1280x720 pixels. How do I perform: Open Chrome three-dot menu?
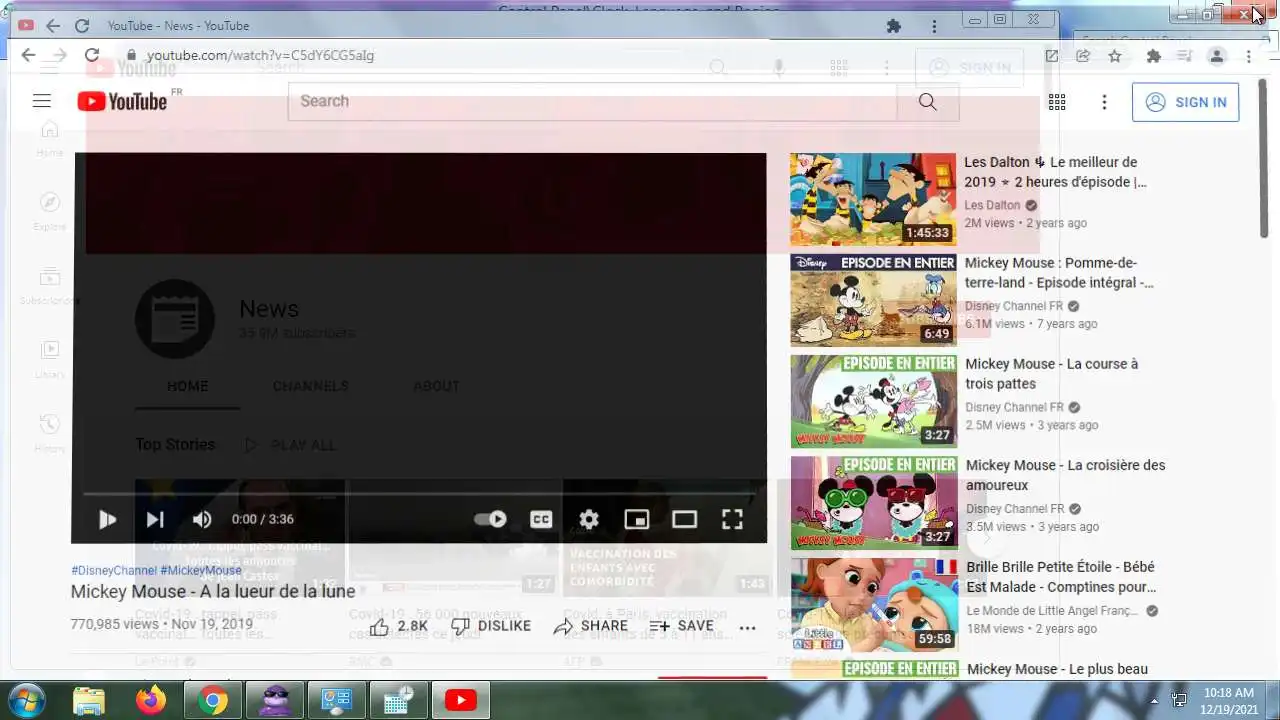1249,56
